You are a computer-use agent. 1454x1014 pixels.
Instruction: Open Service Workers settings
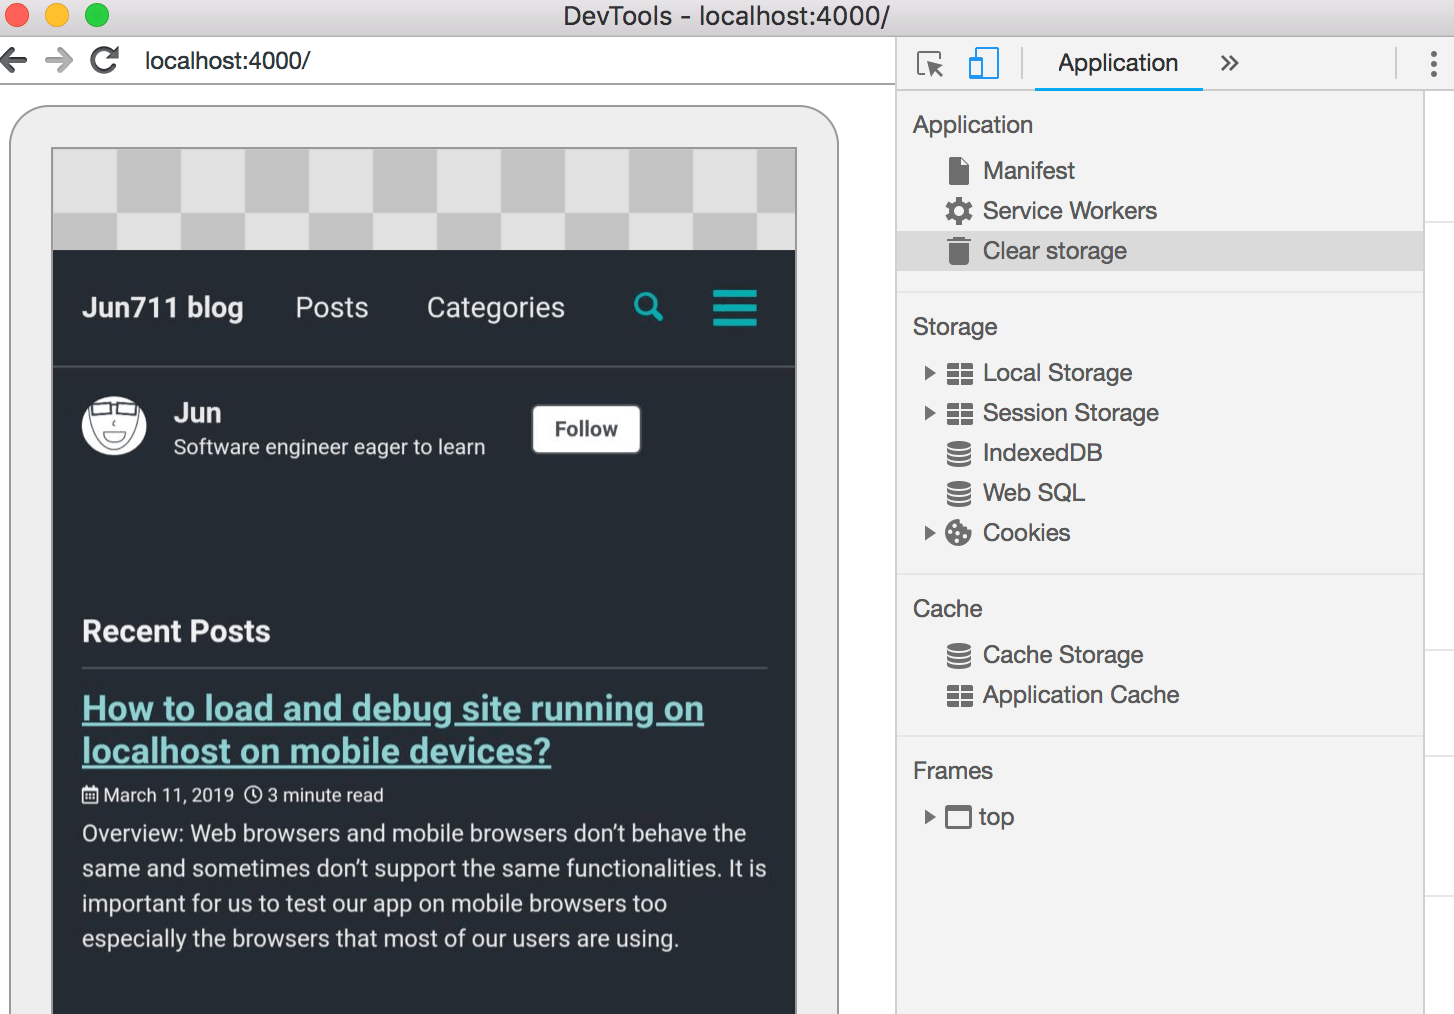pos(1069,210)
